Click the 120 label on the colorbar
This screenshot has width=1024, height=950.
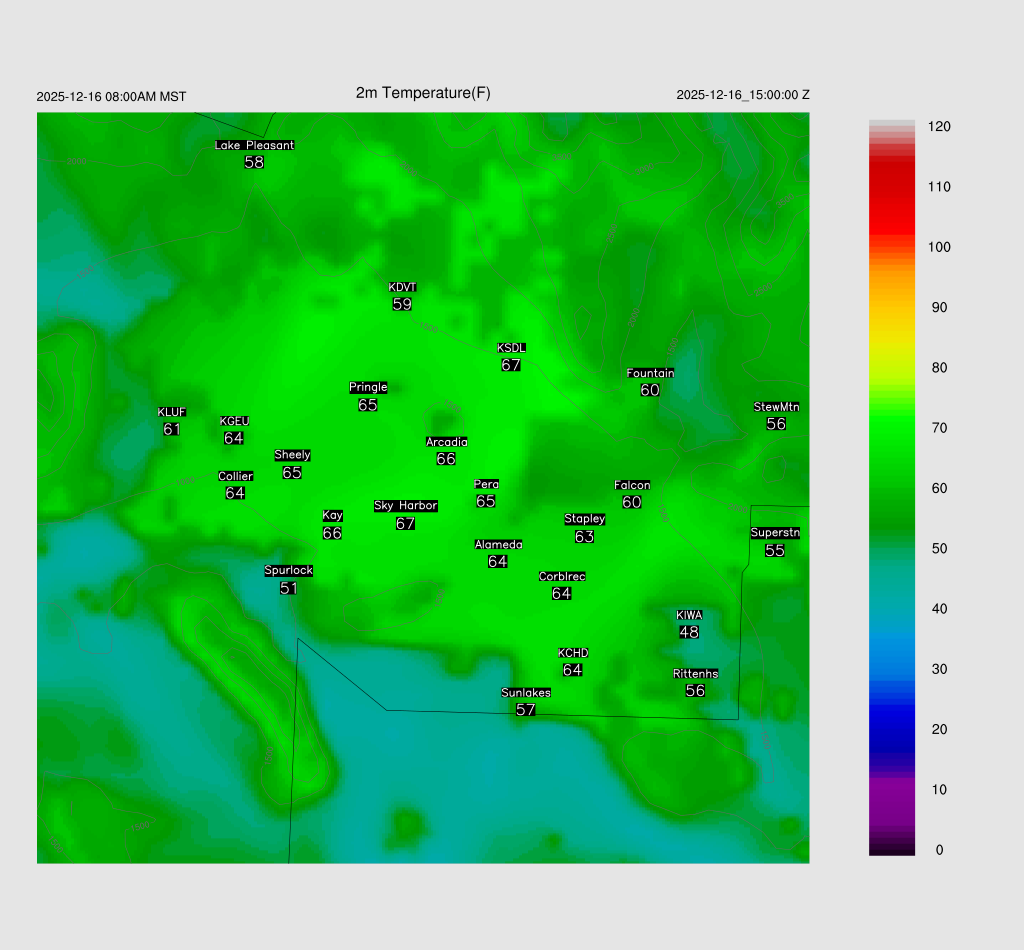pos(938,127)
